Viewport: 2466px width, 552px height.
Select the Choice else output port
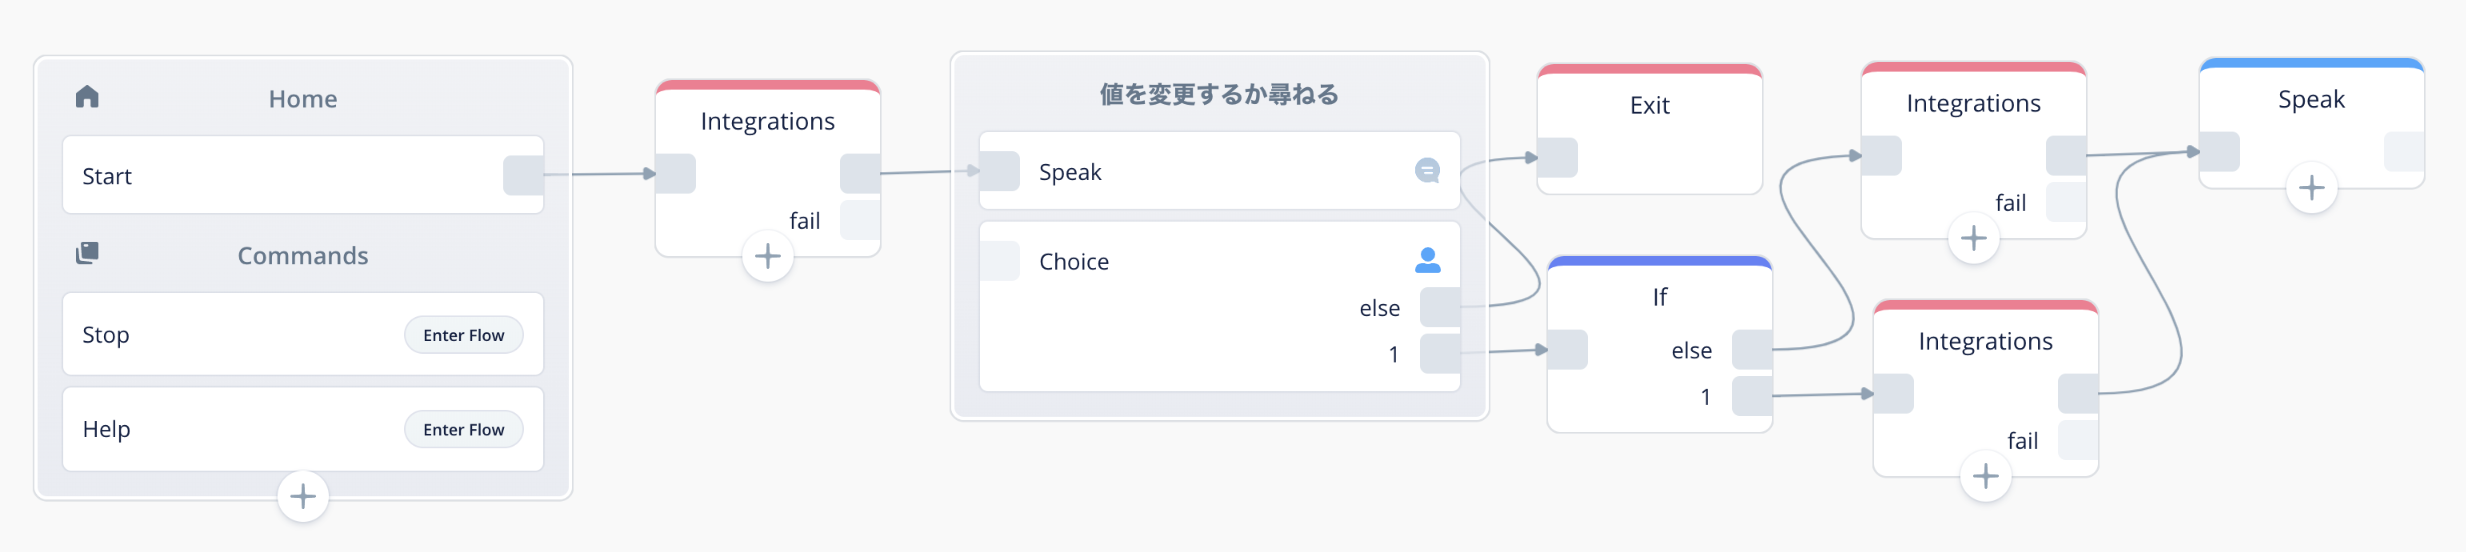click(1440, 308)
